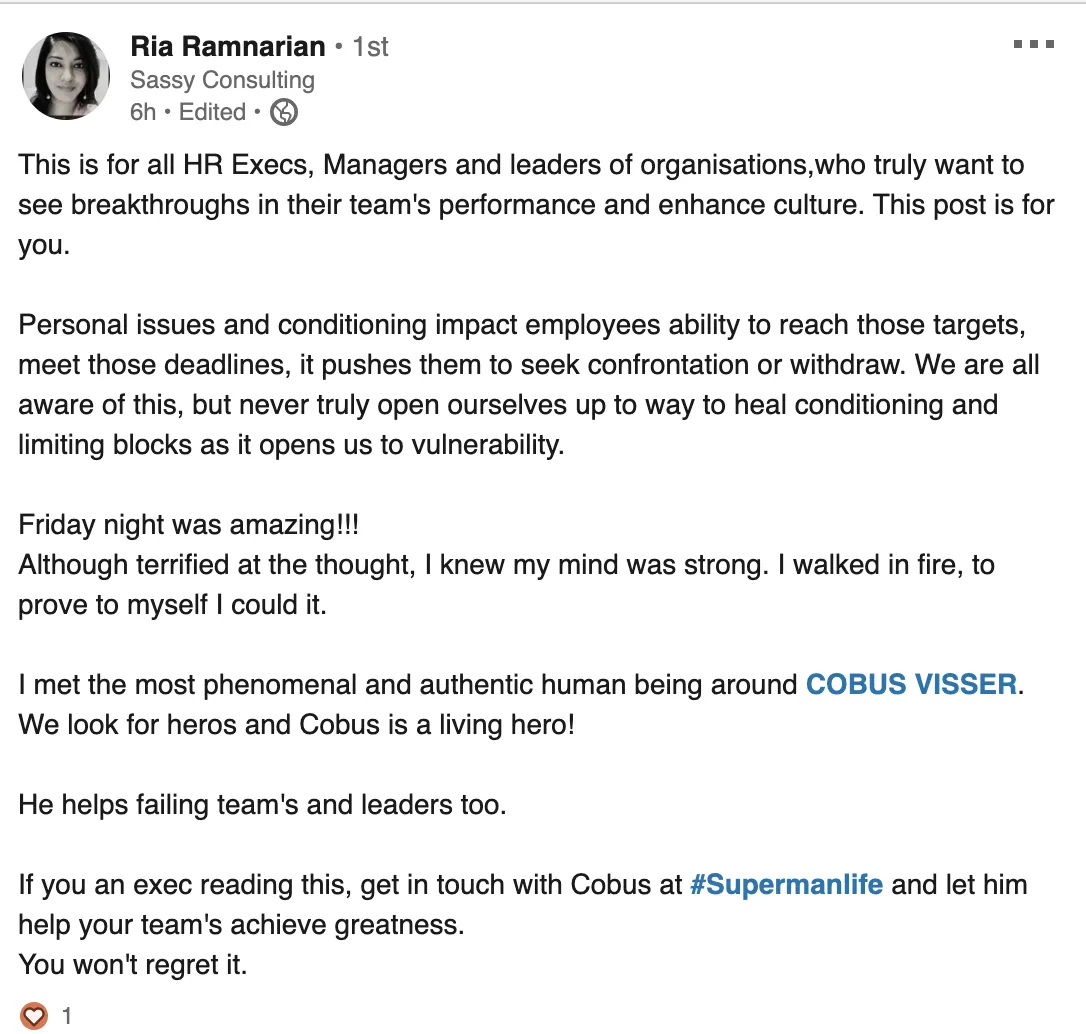This screenshot has width=1086, height=1034.
Task: Click 'We look for heros' sentence
Action: coord(296,725)
